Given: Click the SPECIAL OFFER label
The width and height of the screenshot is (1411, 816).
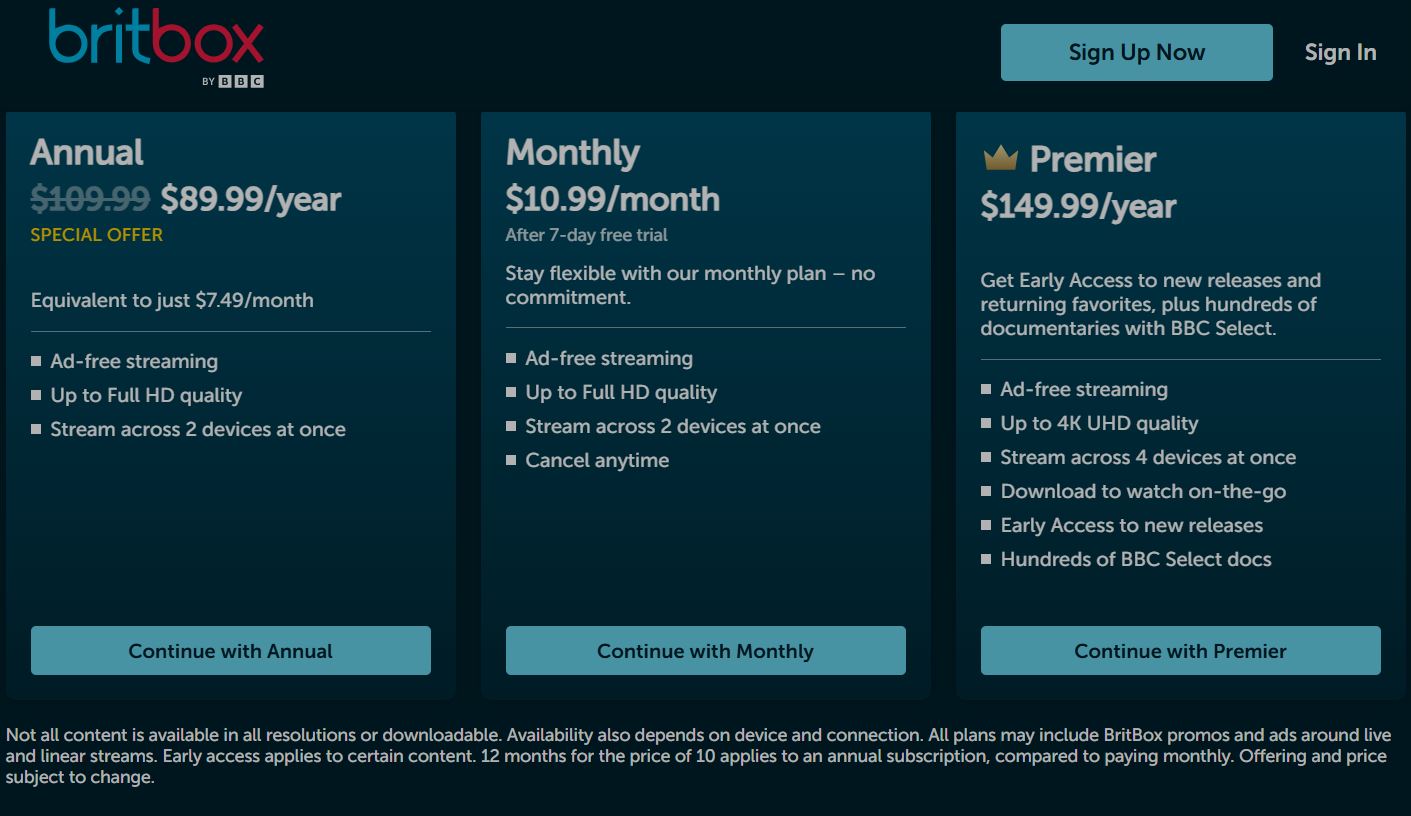Looking at the screenshot, I should coord(96,237).
